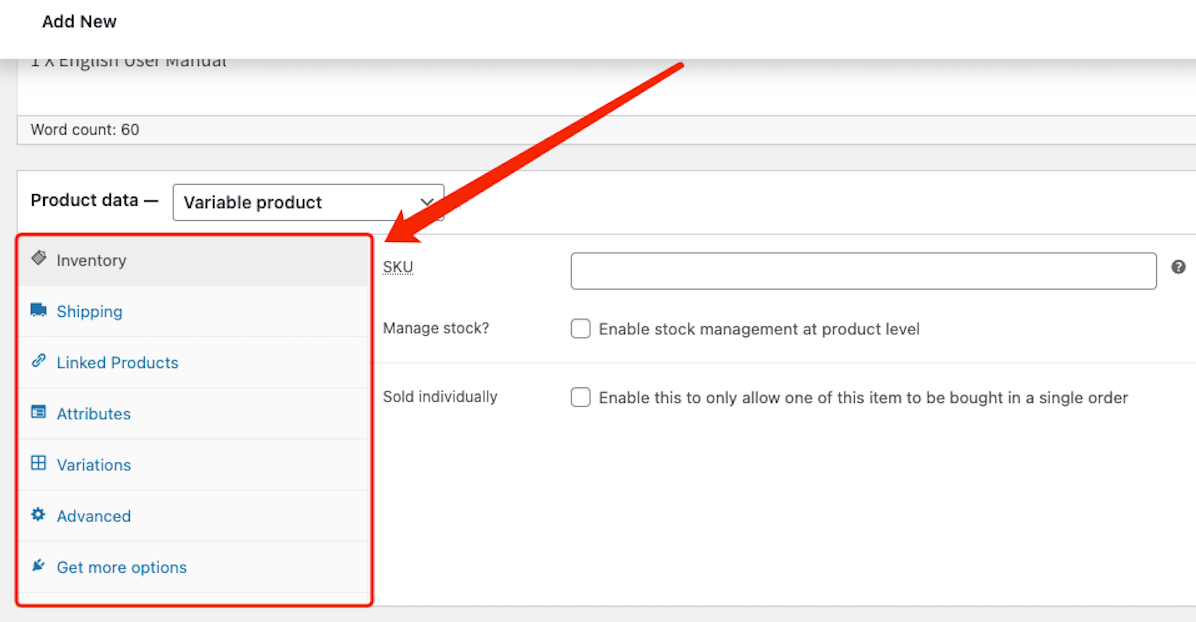This screenshot has height=622, width=1196.
Task: Click the Get more options plug icon
Action: [38, 566]
